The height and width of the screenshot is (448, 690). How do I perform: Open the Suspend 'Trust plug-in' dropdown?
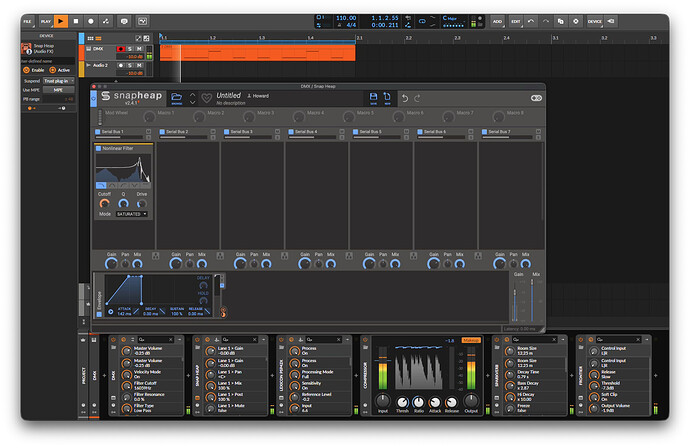pos(59,81)
